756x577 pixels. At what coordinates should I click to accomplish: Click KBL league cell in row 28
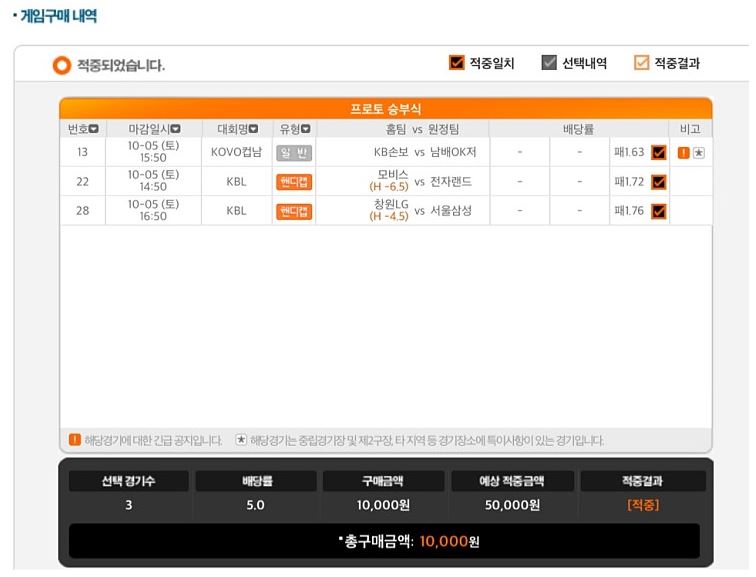pyautogui.click(x=236, y=211)
